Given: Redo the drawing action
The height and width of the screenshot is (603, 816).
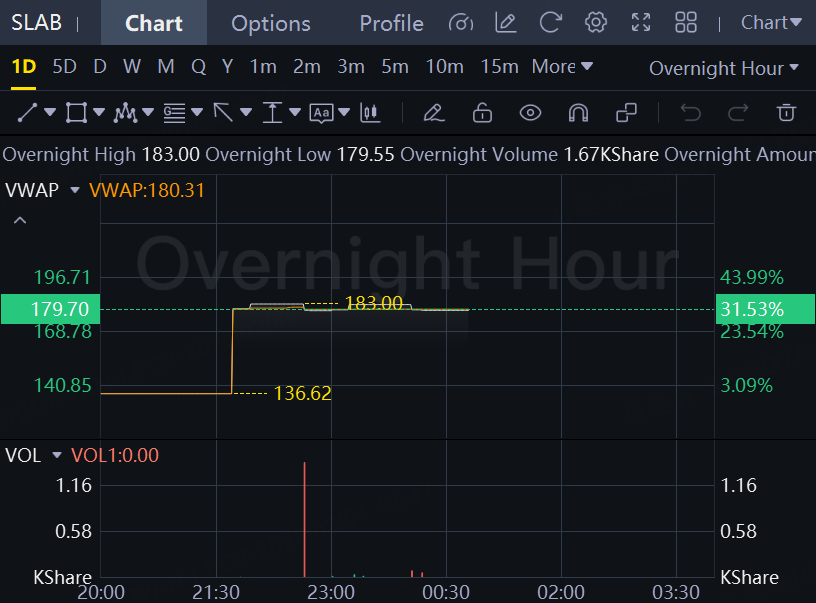Looking at the screenshot, I should tap(738, 112).
